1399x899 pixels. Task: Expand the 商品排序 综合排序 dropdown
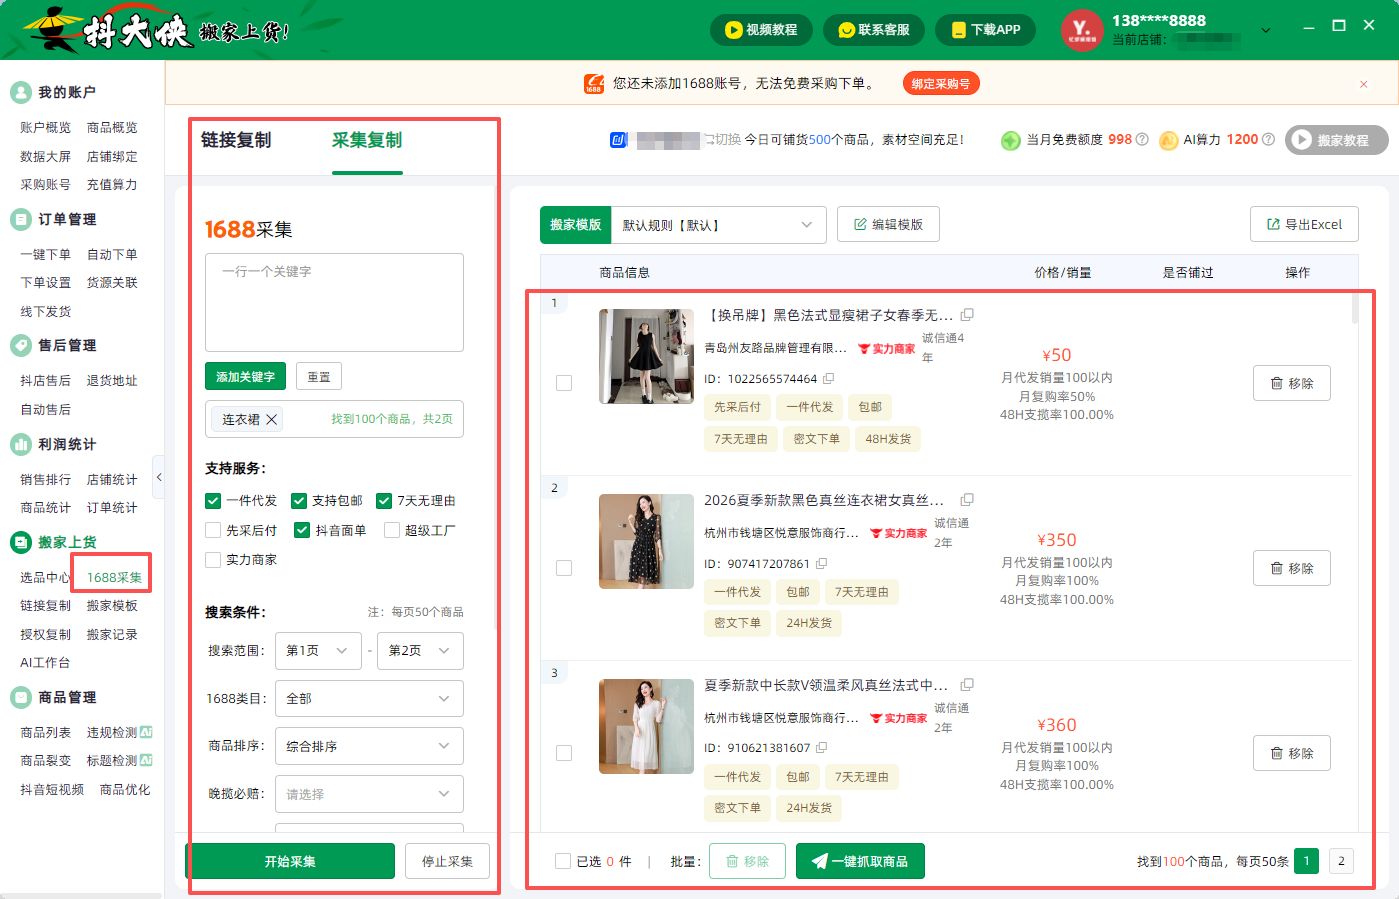click(x=369, y=746)
